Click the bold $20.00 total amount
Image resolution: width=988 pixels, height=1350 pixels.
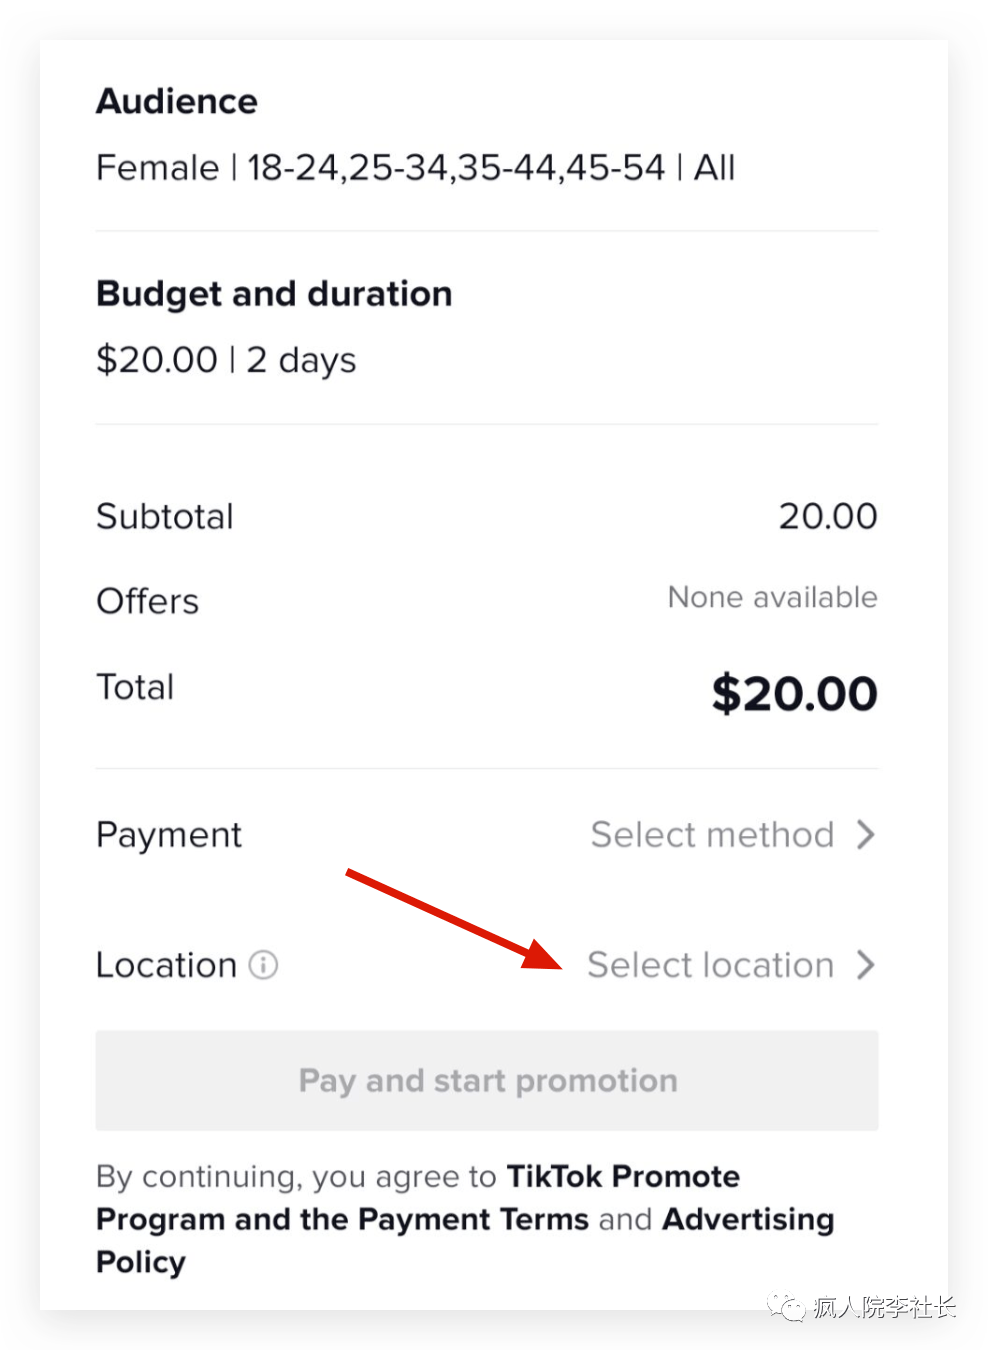794,693
